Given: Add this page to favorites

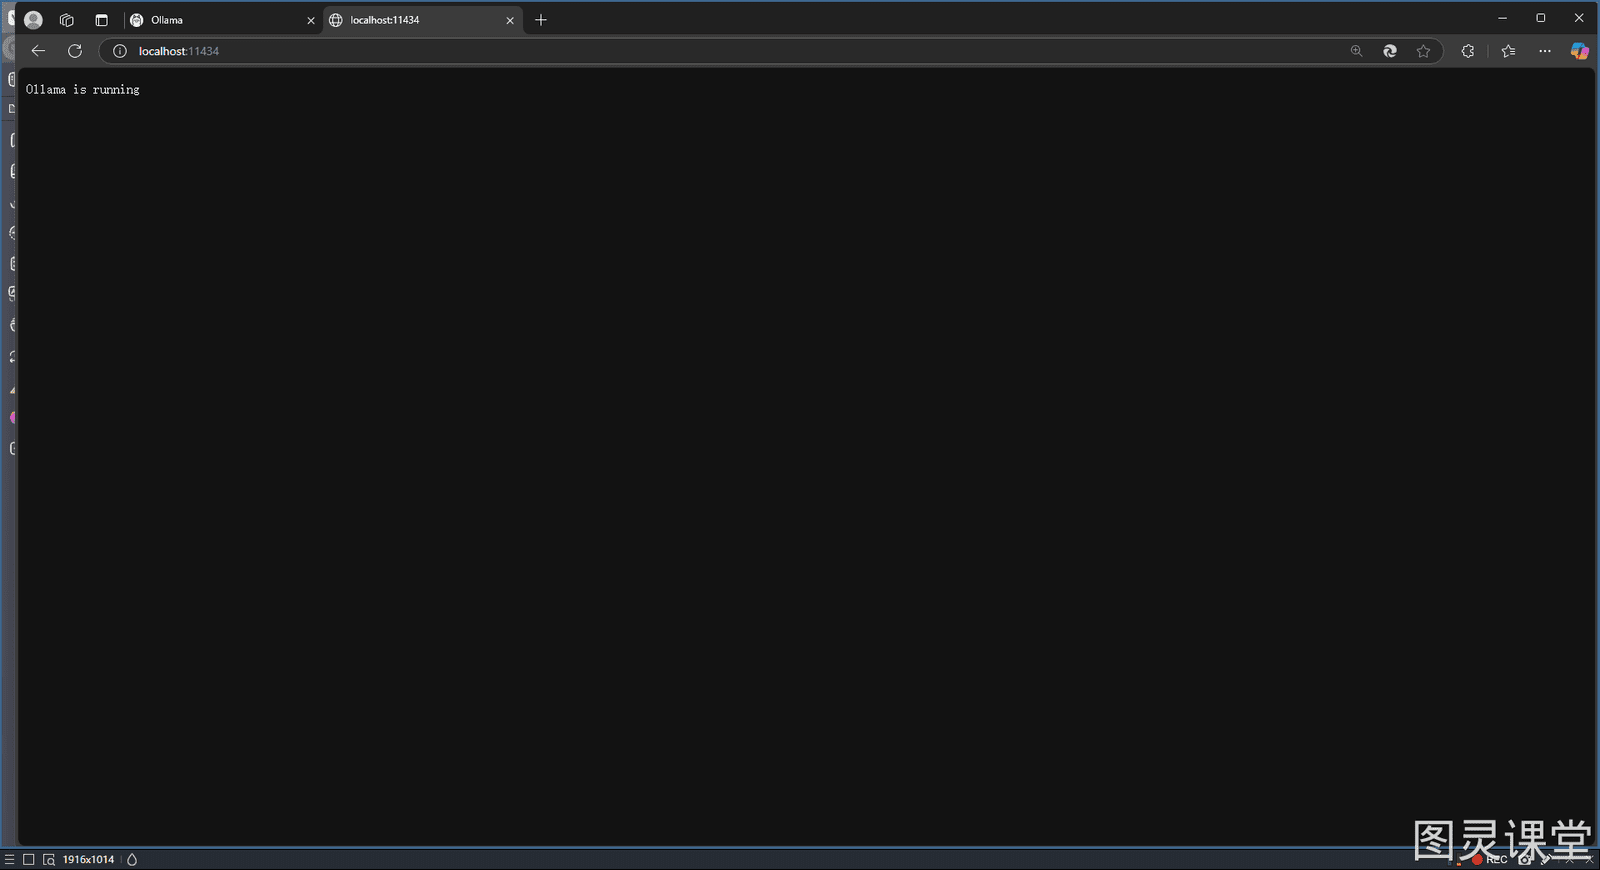Looking at the screenshot, I should coord(1424,51).
